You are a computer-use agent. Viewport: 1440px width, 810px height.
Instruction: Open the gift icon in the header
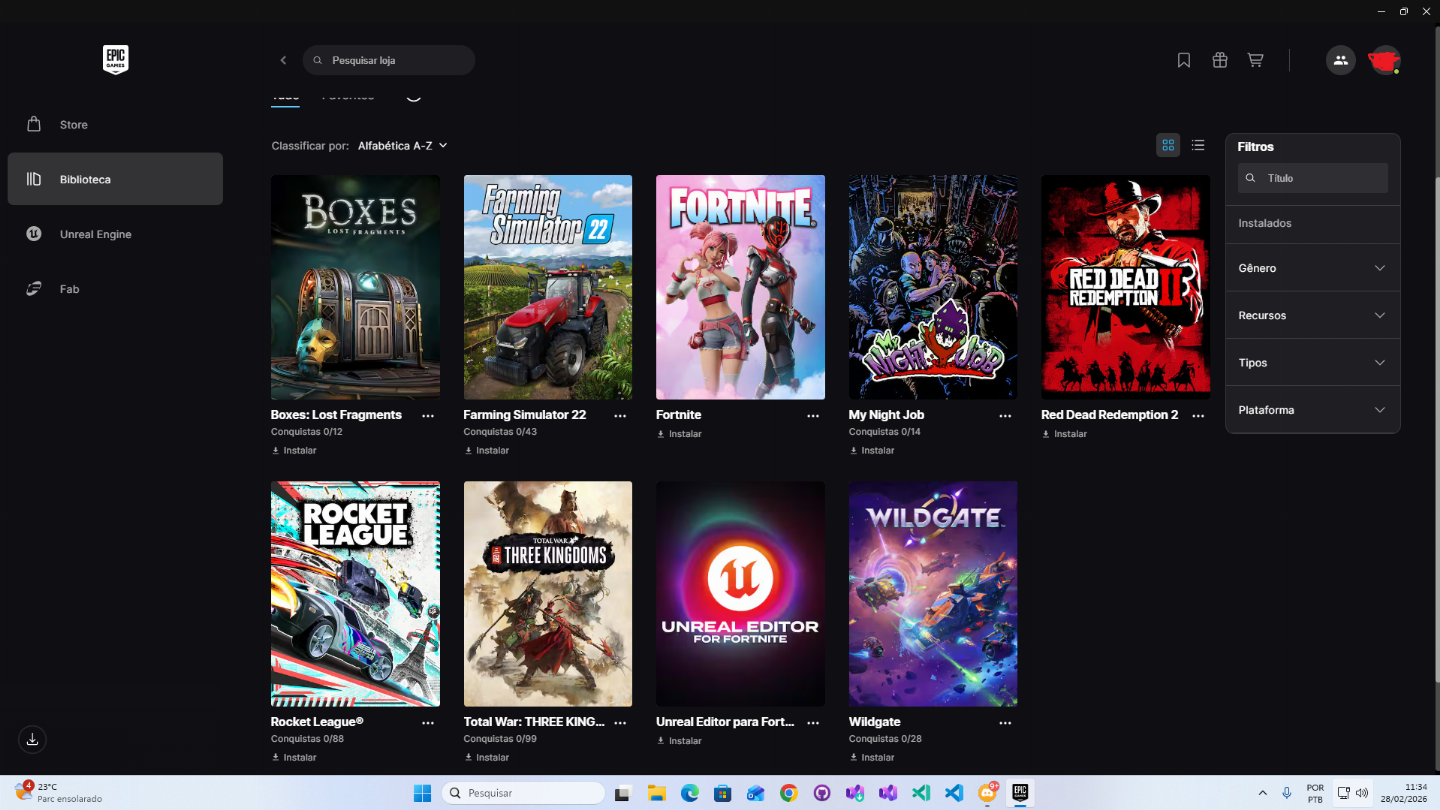click(x=1220, y=60)
